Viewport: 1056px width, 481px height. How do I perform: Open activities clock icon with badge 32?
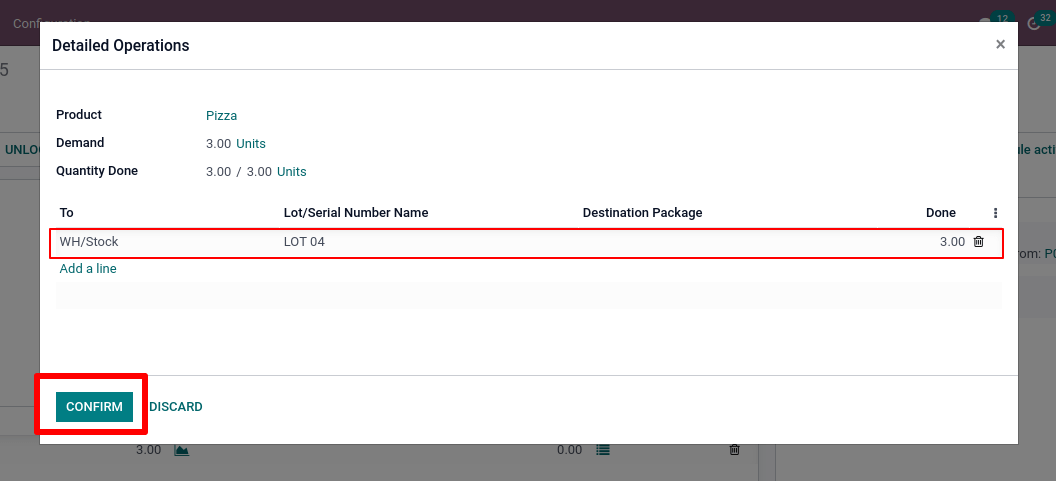click(1034, 23)
